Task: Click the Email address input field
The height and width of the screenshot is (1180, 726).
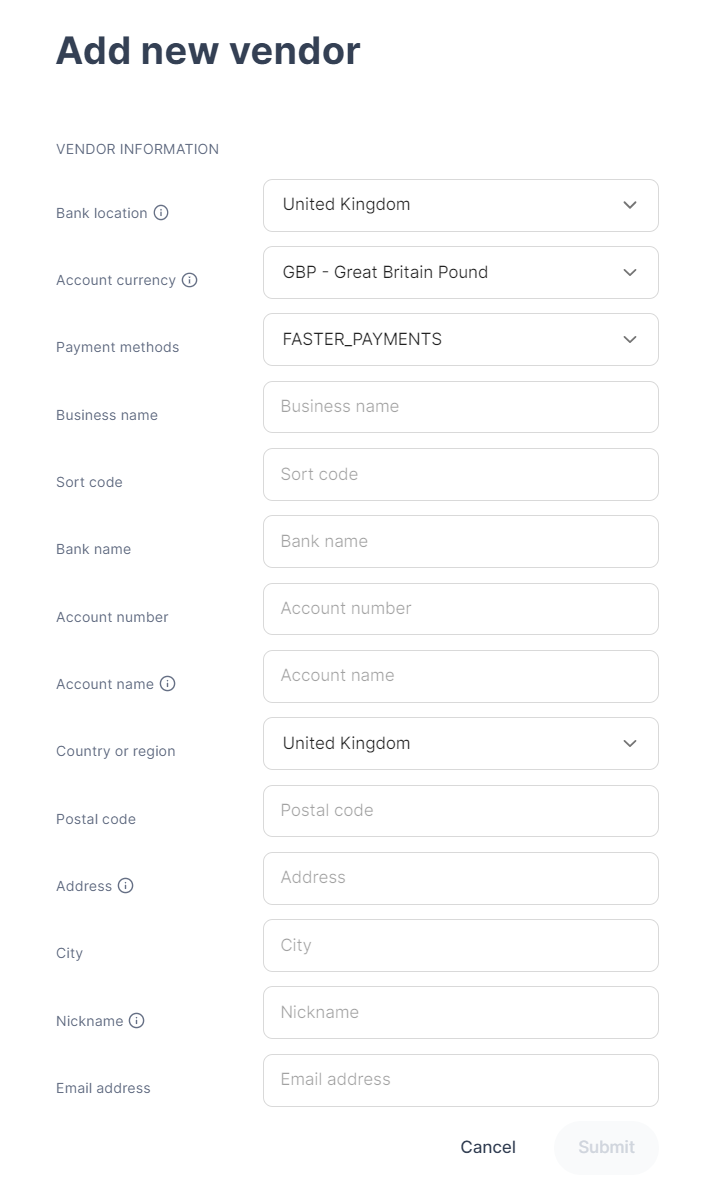Action: pyautogui.click(x=460, y=1080)
